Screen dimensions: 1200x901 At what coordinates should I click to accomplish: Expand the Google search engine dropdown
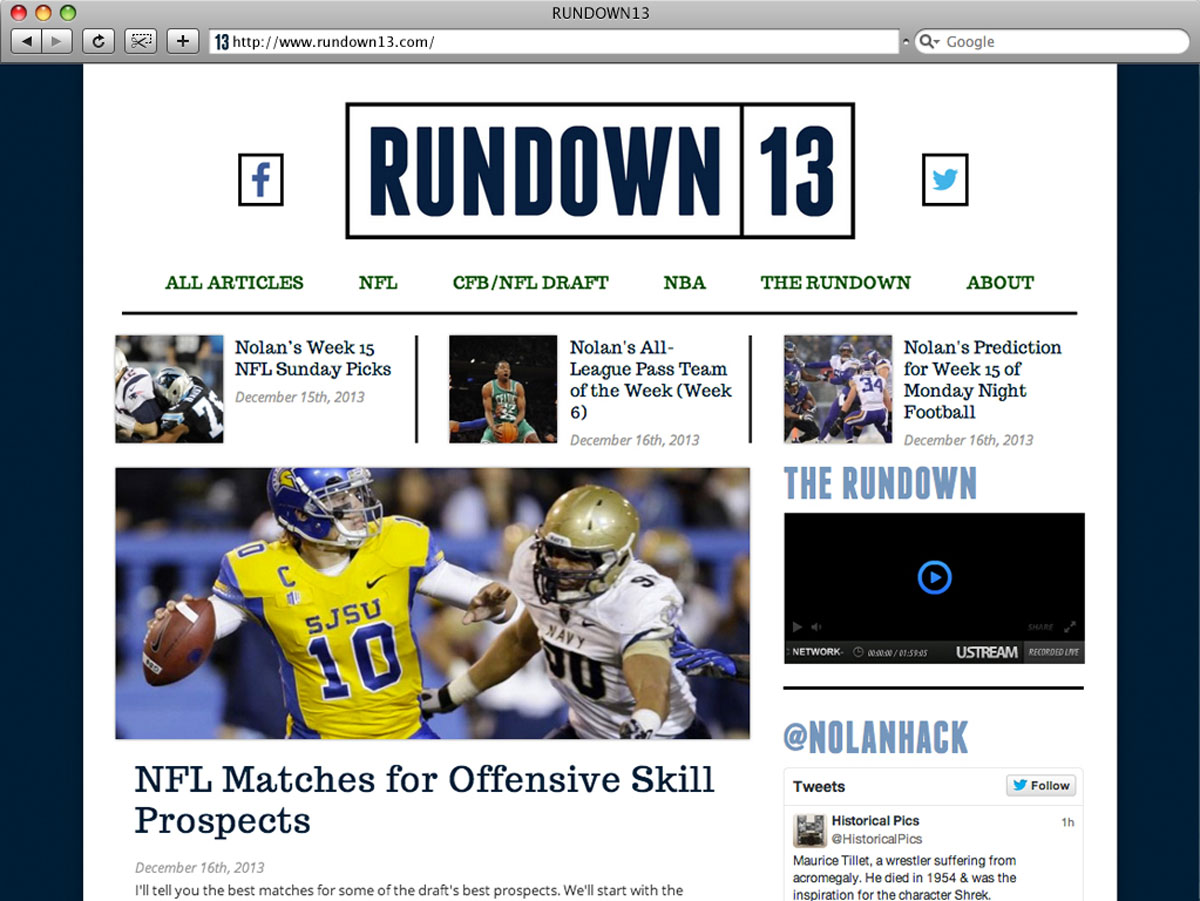pos(929,42)
